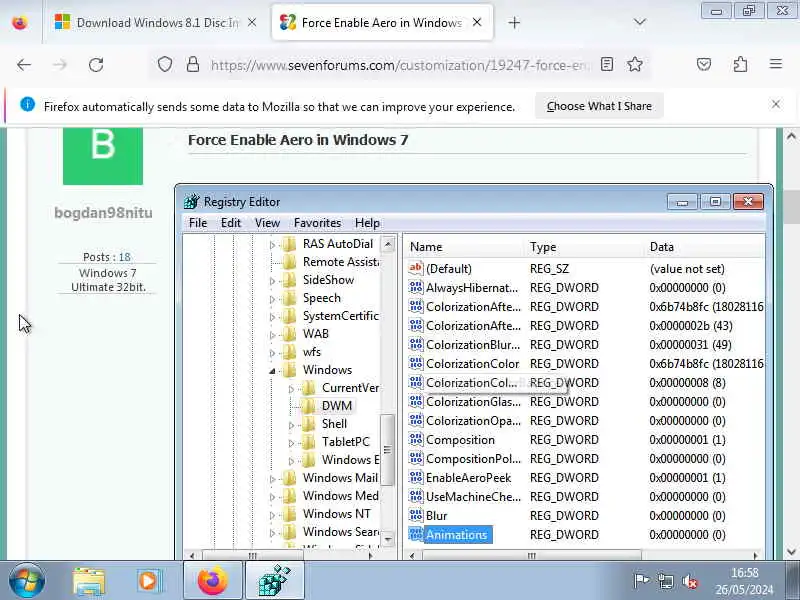Screen dimensions: 800x600
Task: Select the Composition DWORD value icon
Action: [x=416, y=439]
